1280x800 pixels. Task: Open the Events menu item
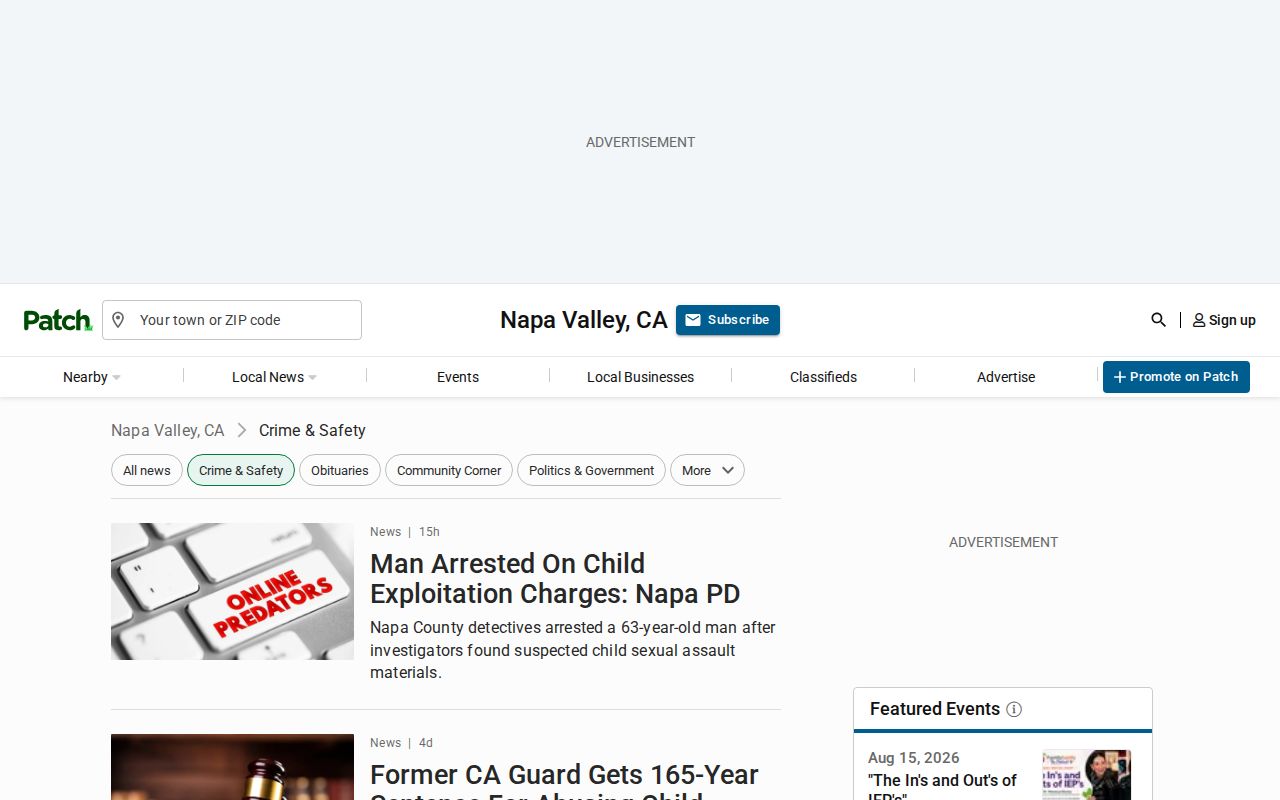coord(458,377)
